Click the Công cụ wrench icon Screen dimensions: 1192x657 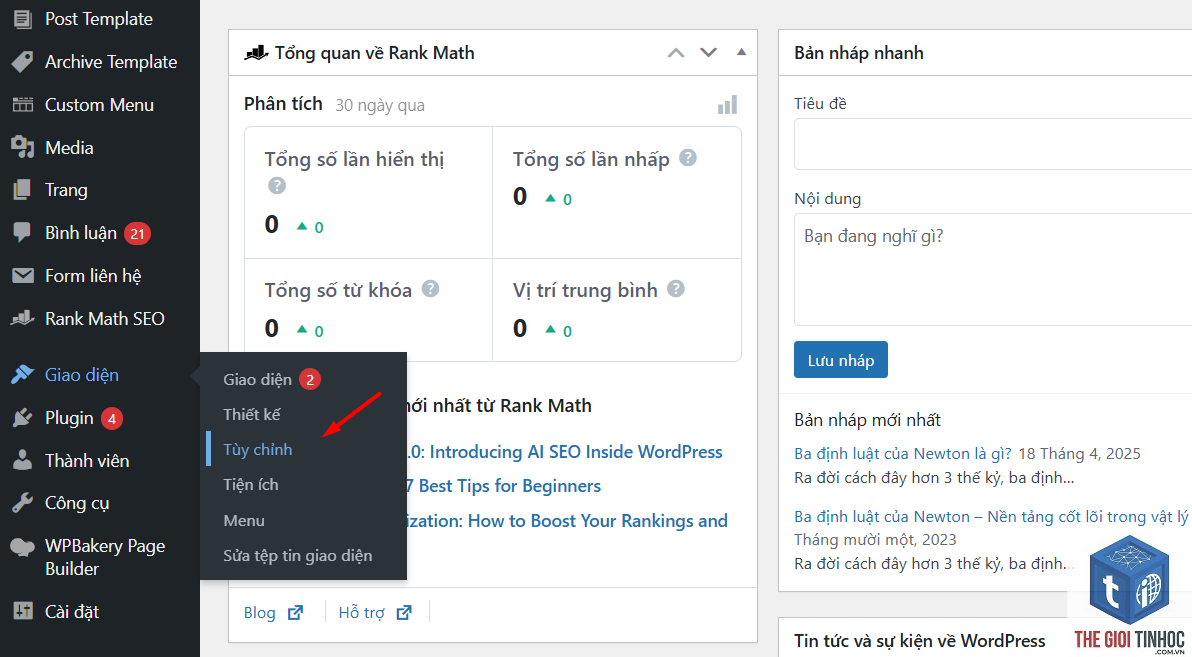click(x=23, y=503)
